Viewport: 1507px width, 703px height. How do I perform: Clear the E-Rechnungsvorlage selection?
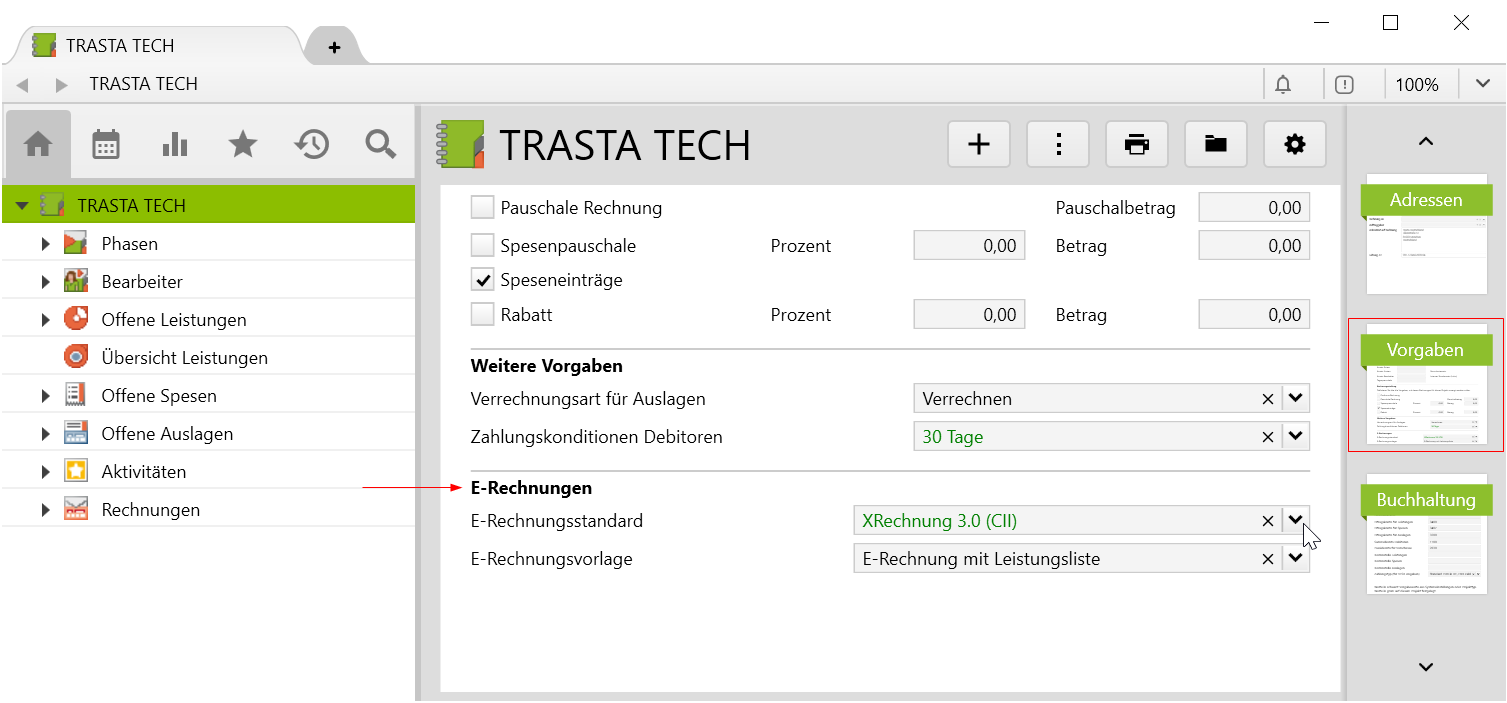1268,559
